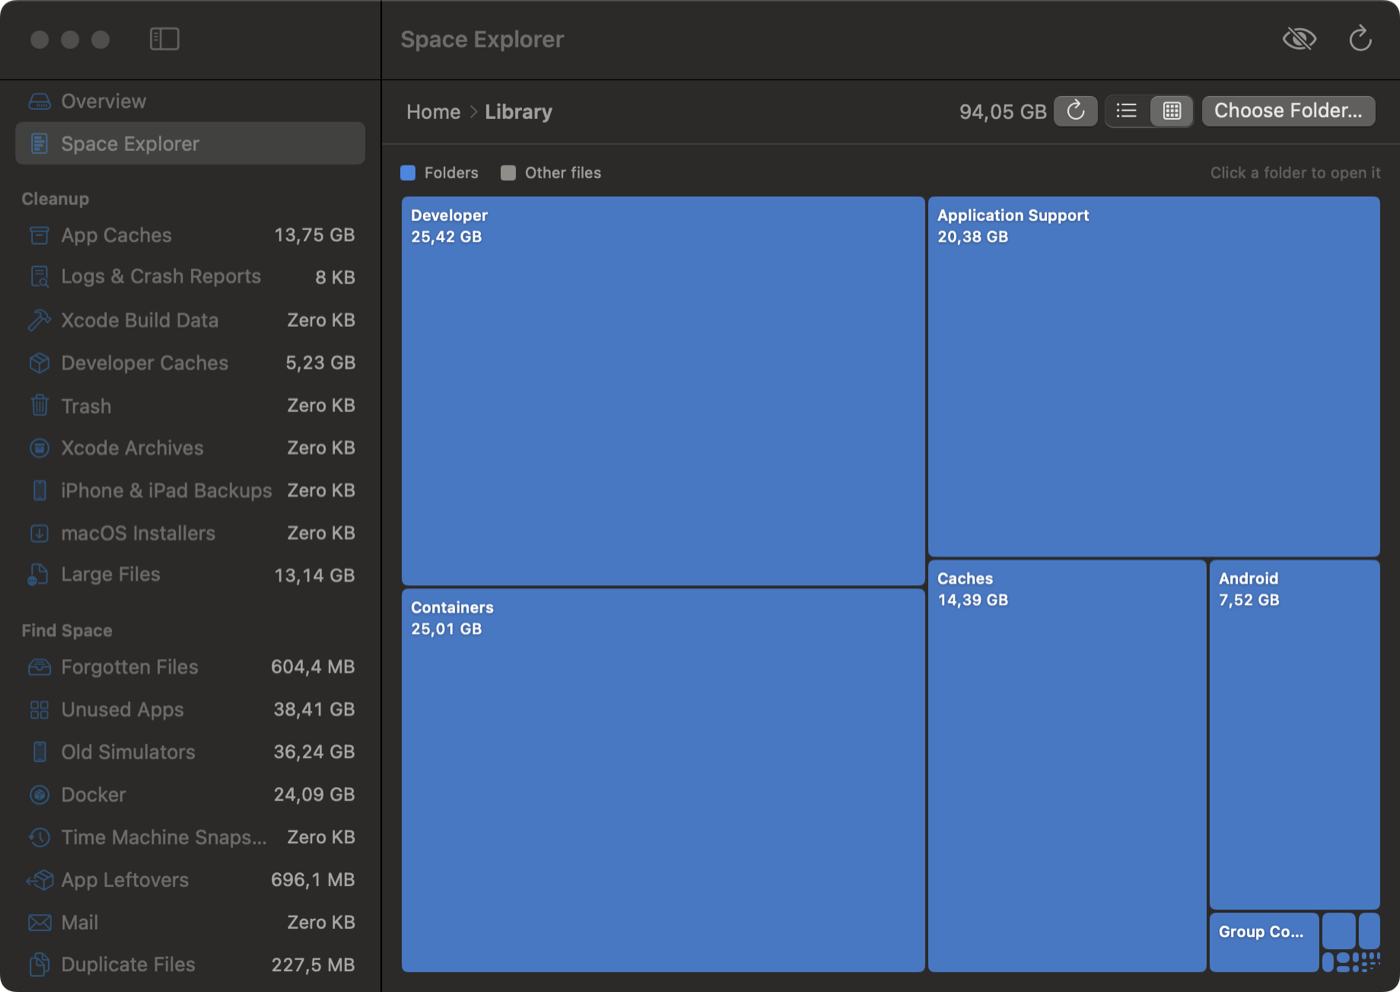Click the Large Files icon
Viewport: 1400px width, 992px height.
[x=39, y=575]
